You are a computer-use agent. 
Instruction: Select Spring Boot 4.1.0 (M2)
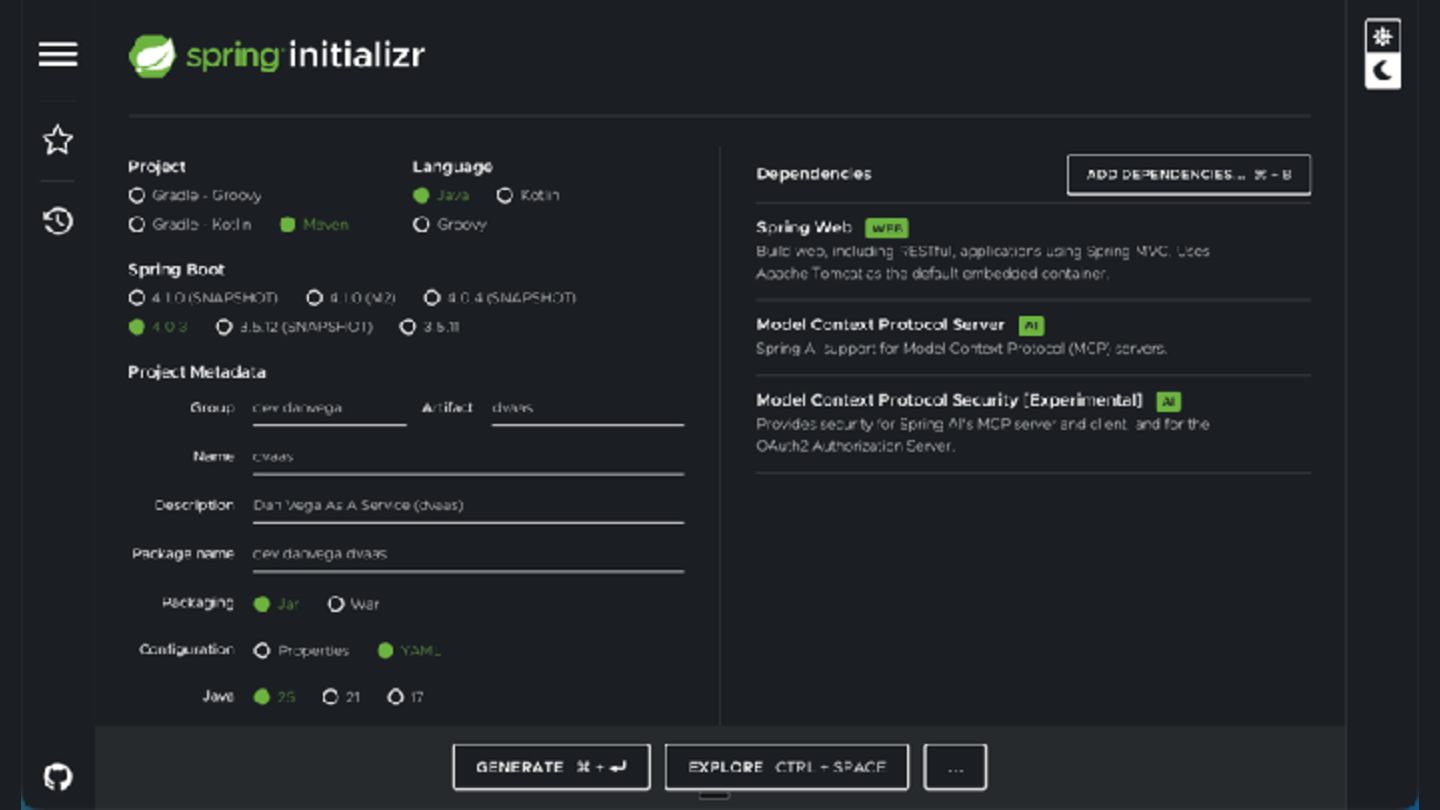[351, 298]
